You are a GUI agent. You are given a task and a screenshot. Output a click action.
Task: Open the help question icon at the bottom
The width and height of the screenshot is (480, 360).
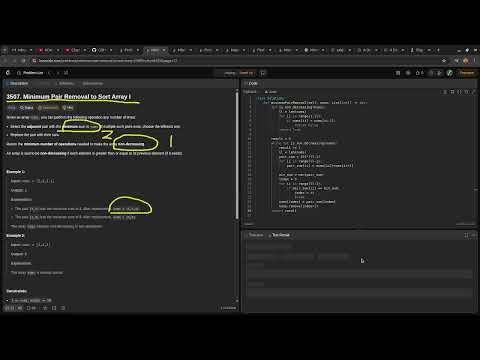[63, 308]
